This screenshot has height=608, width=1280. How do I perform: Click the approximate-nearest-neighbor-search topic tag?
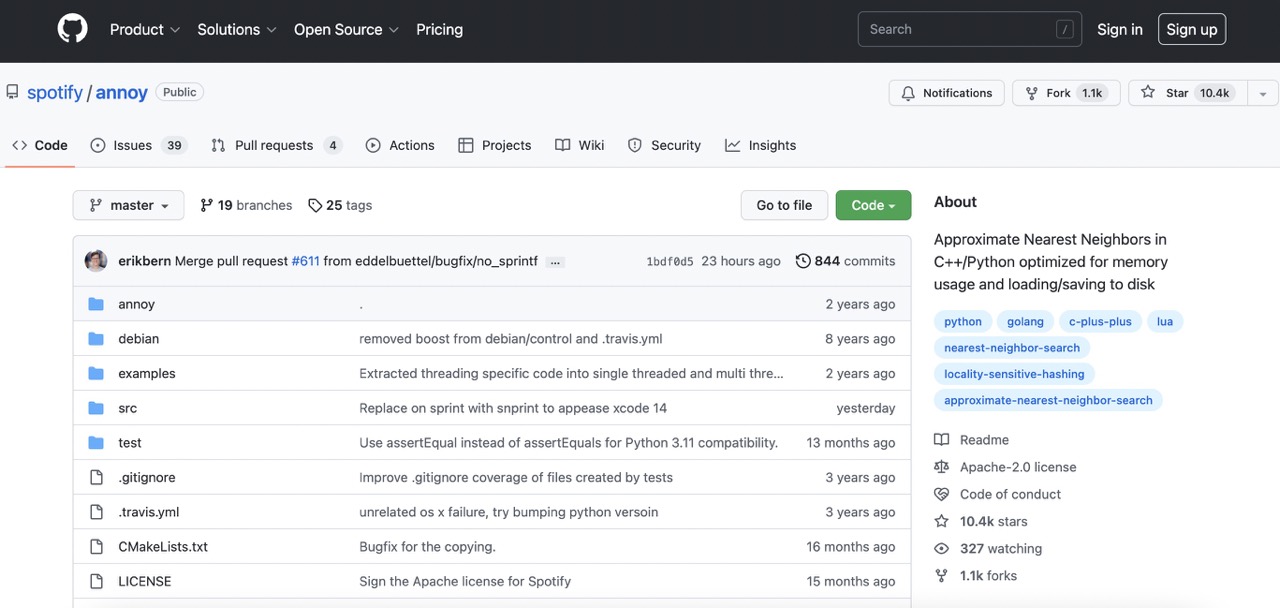[1048, 400]
